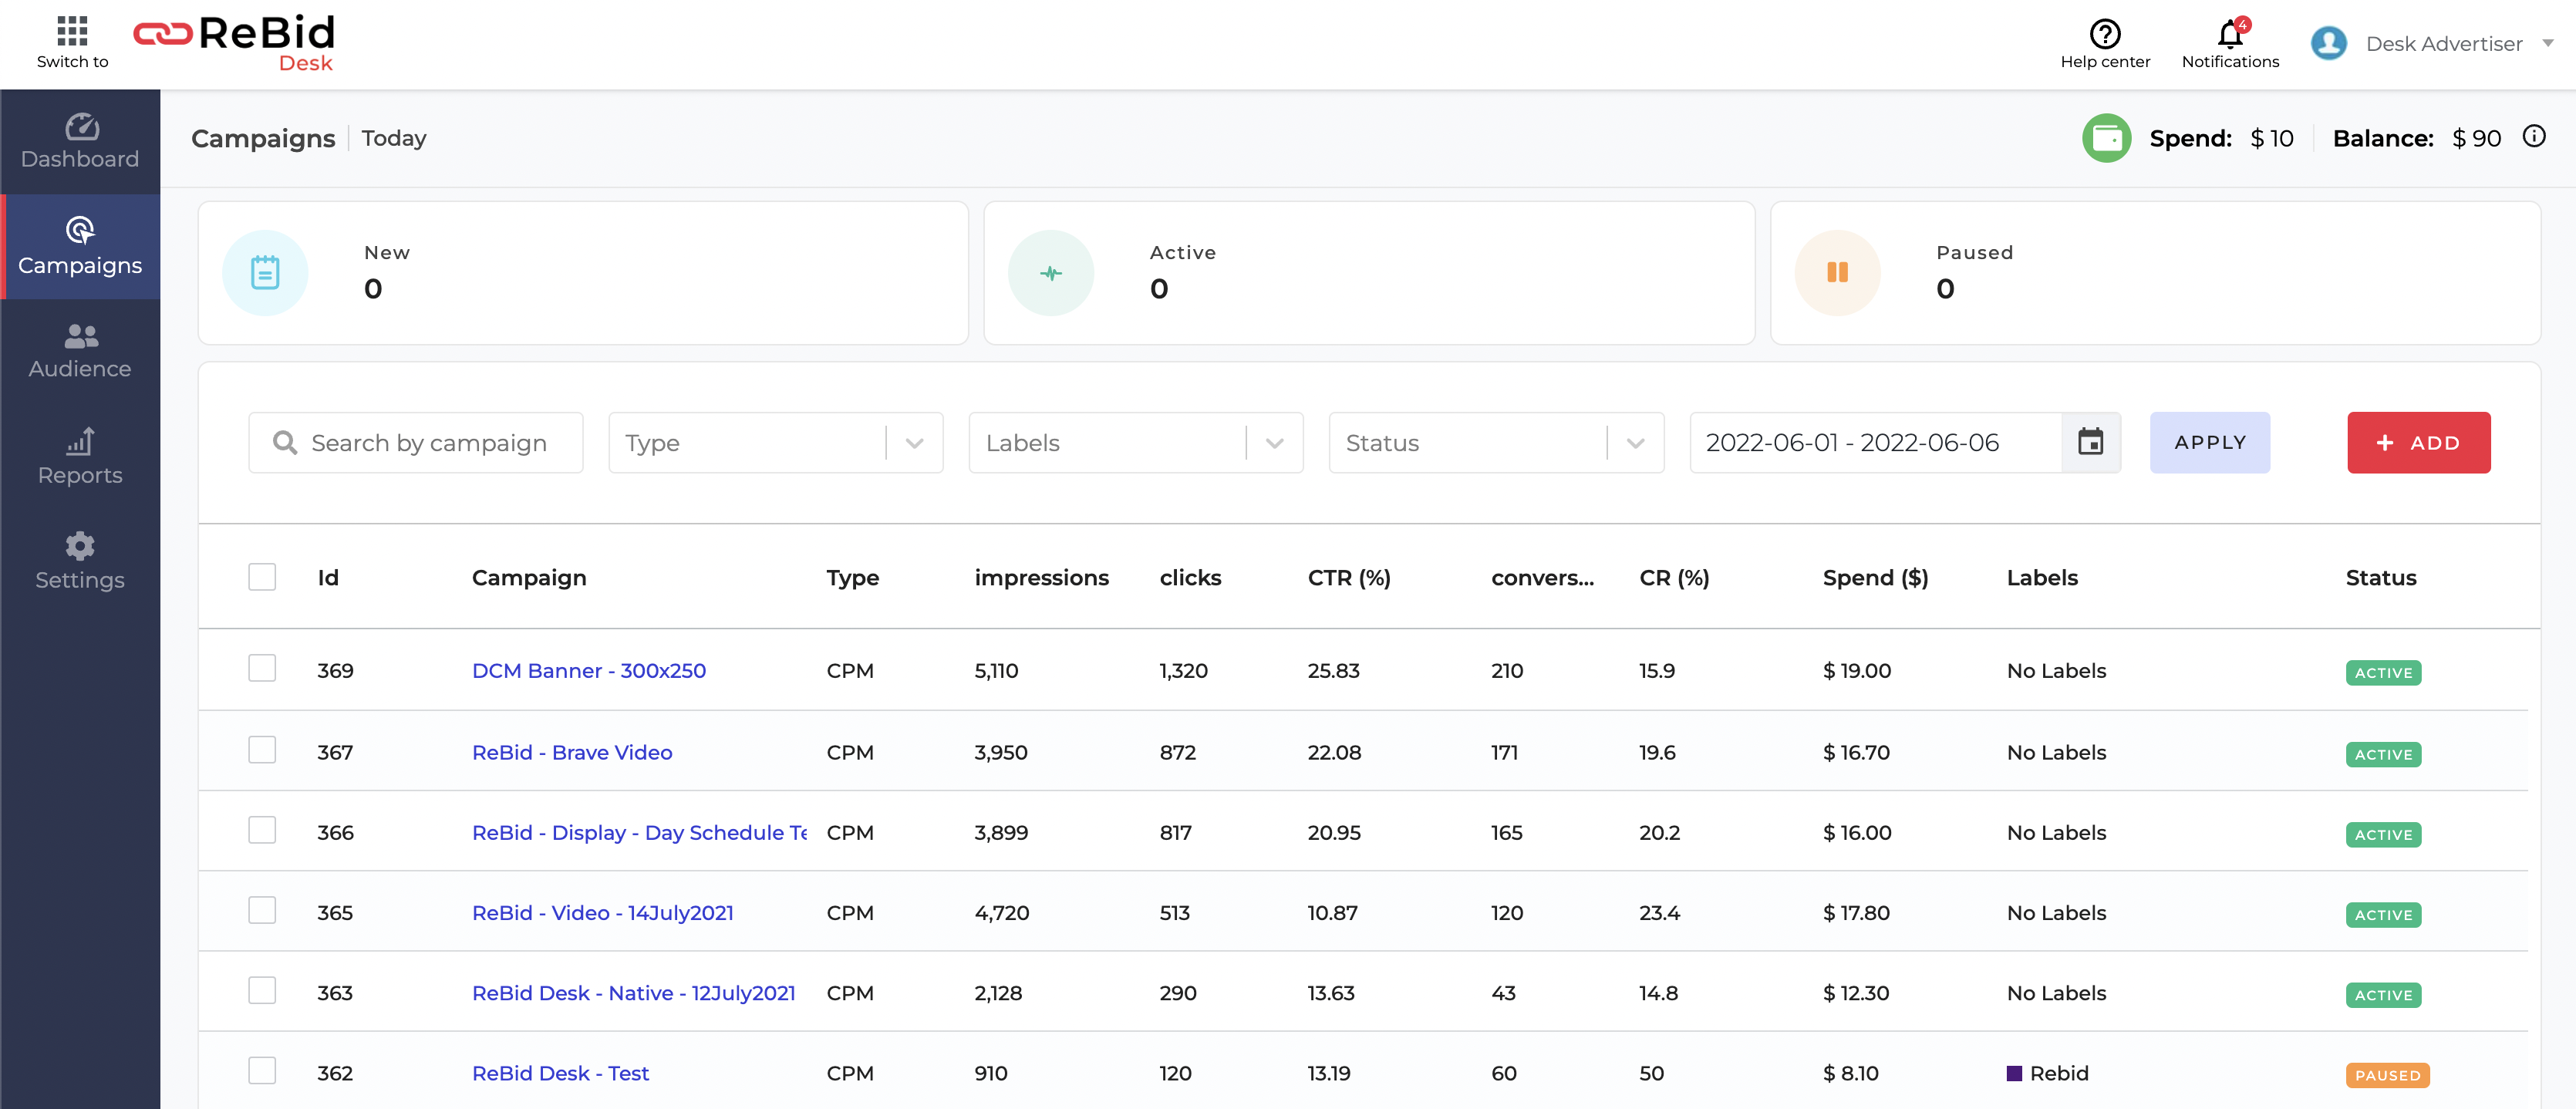Click the CTR (%) column header
This screenshot has height=1109, width=2576.
click(1349, 578)
